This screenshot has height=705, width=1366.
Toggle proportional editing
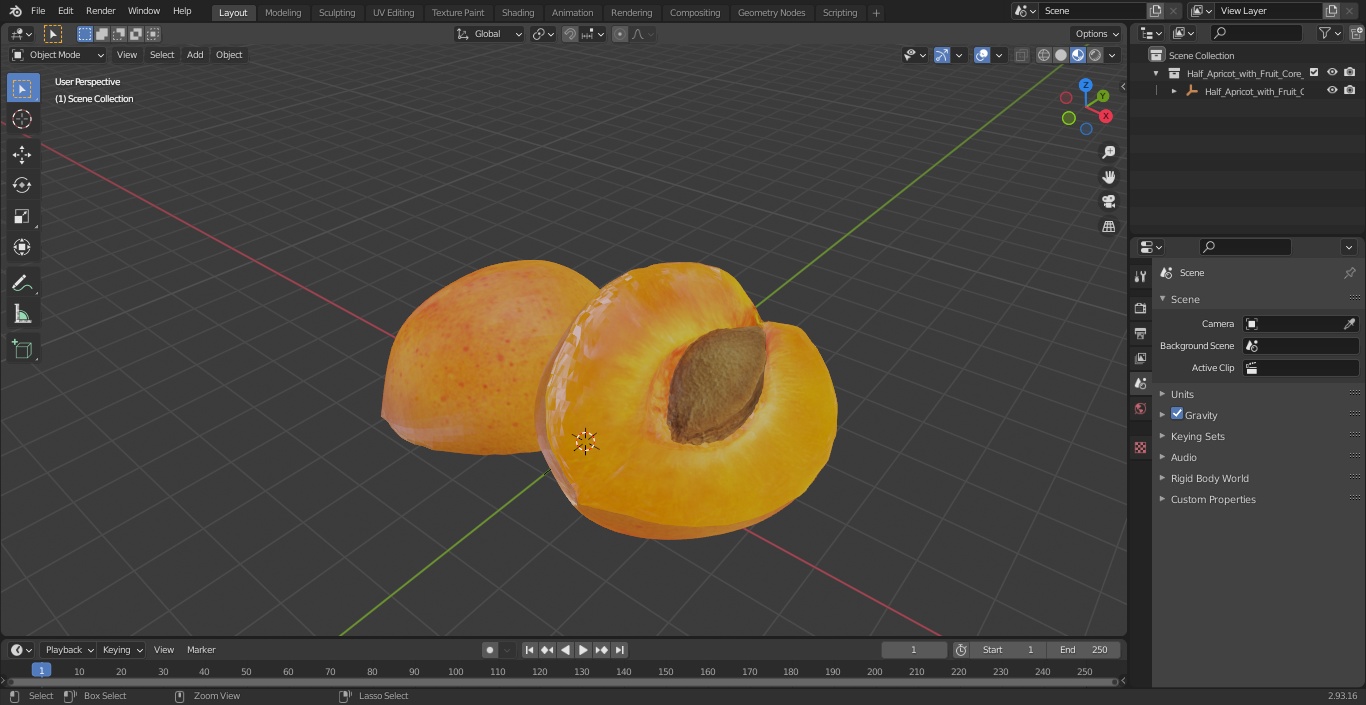[x=620, y=34]
